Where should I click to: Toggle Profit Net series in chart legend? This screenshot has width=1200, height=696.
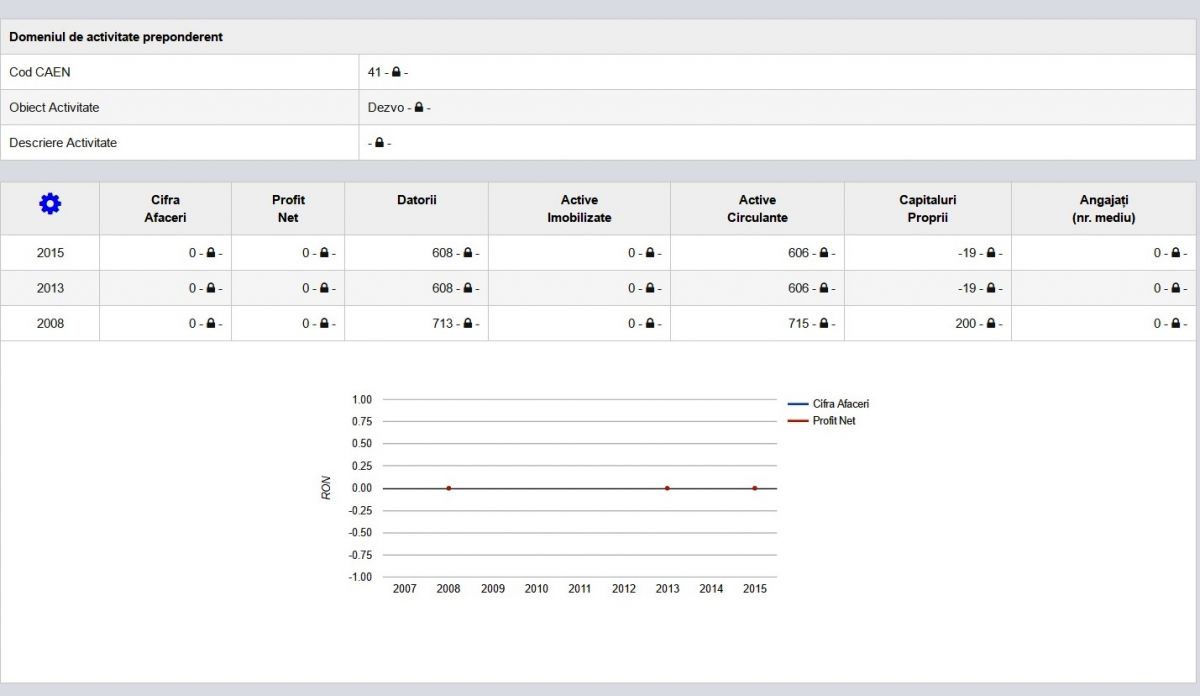[833, 421]
